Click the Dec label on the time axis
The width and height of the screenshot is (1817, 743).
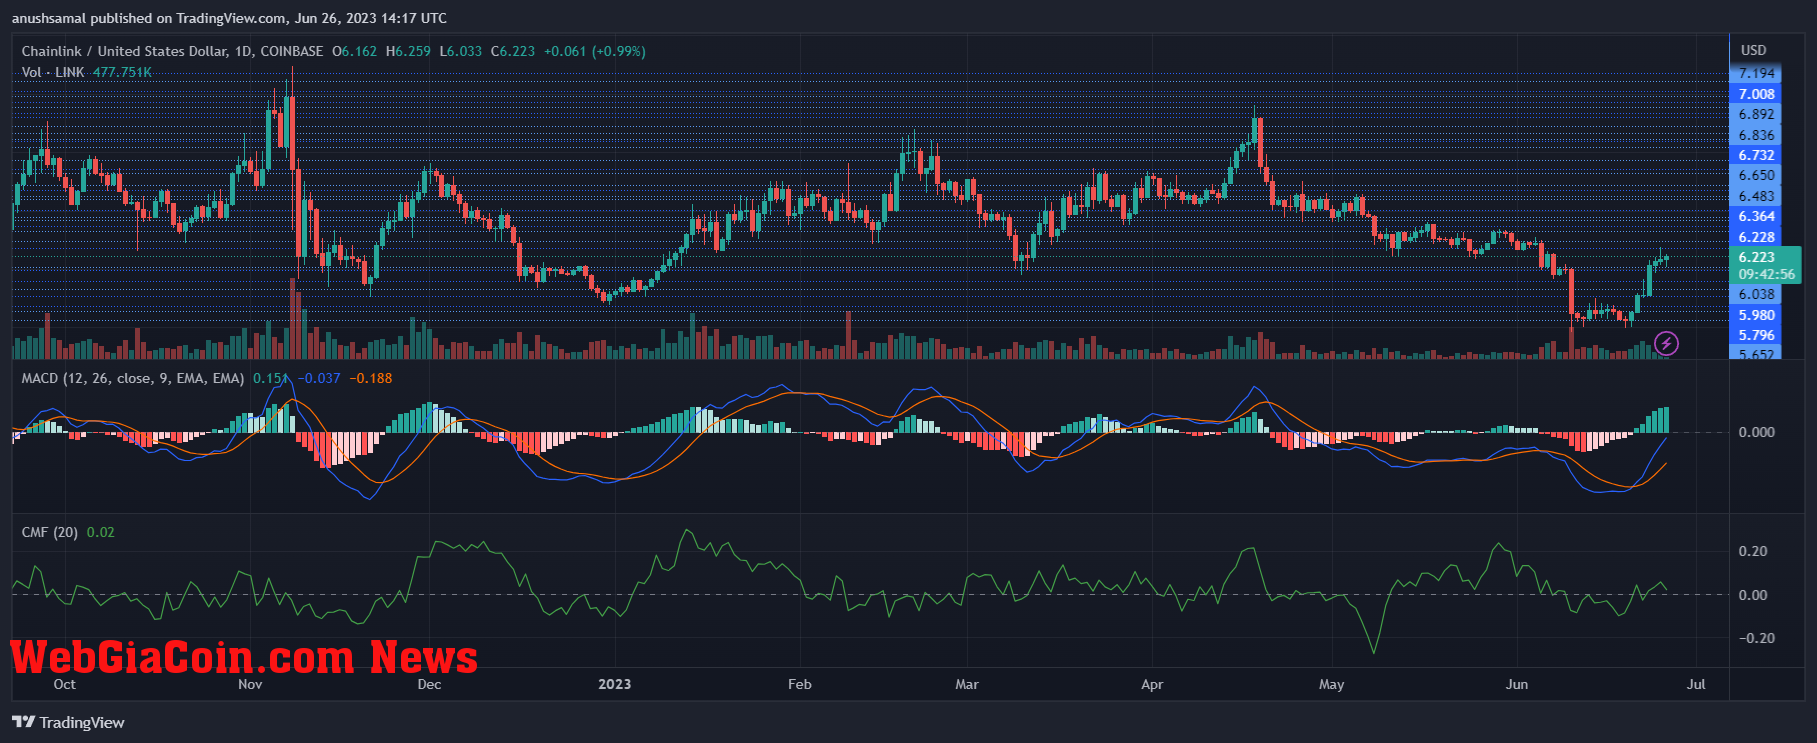click(x=429, y=684)
